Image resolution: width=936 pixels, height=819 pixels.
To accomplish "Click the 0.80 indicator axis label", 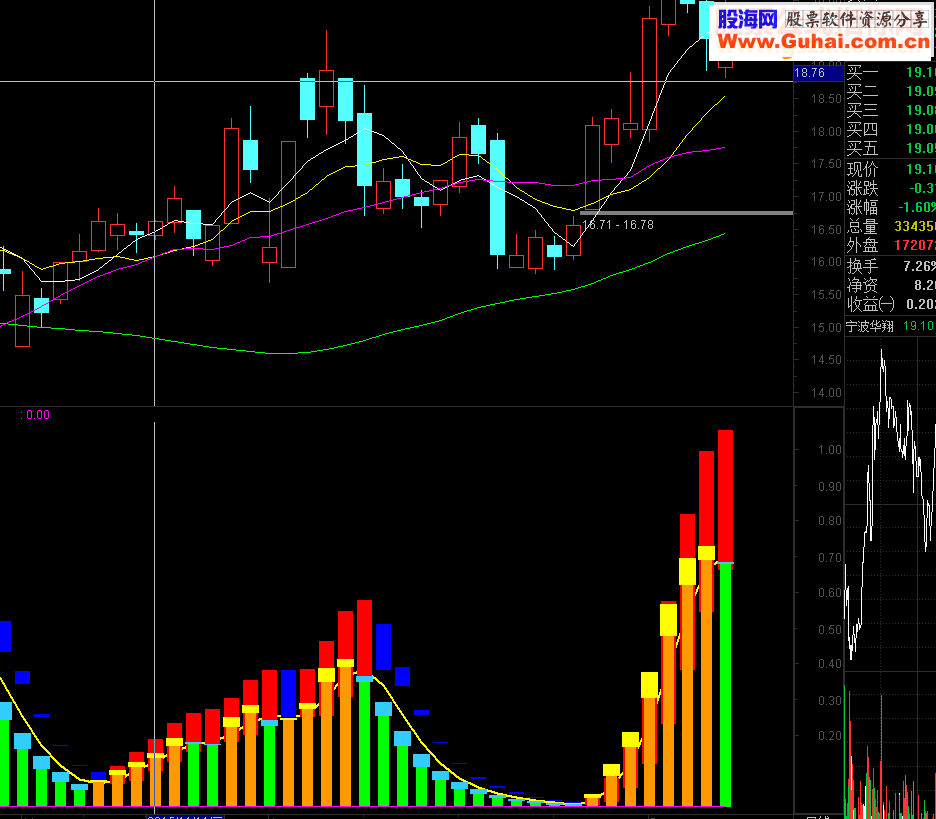I will point(830,521).
